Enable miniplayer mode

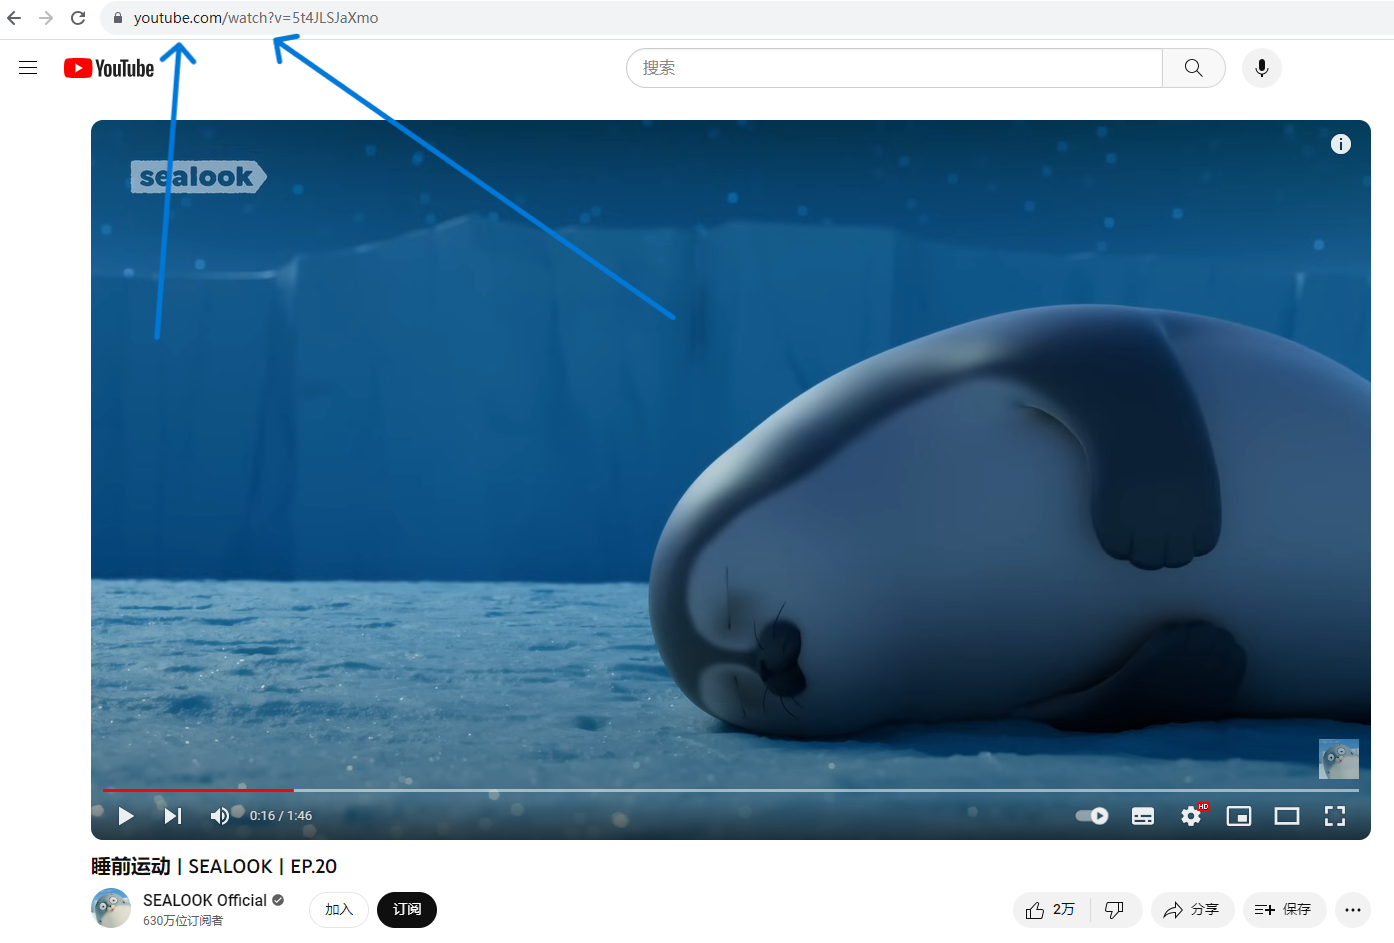click(1239, 816)
